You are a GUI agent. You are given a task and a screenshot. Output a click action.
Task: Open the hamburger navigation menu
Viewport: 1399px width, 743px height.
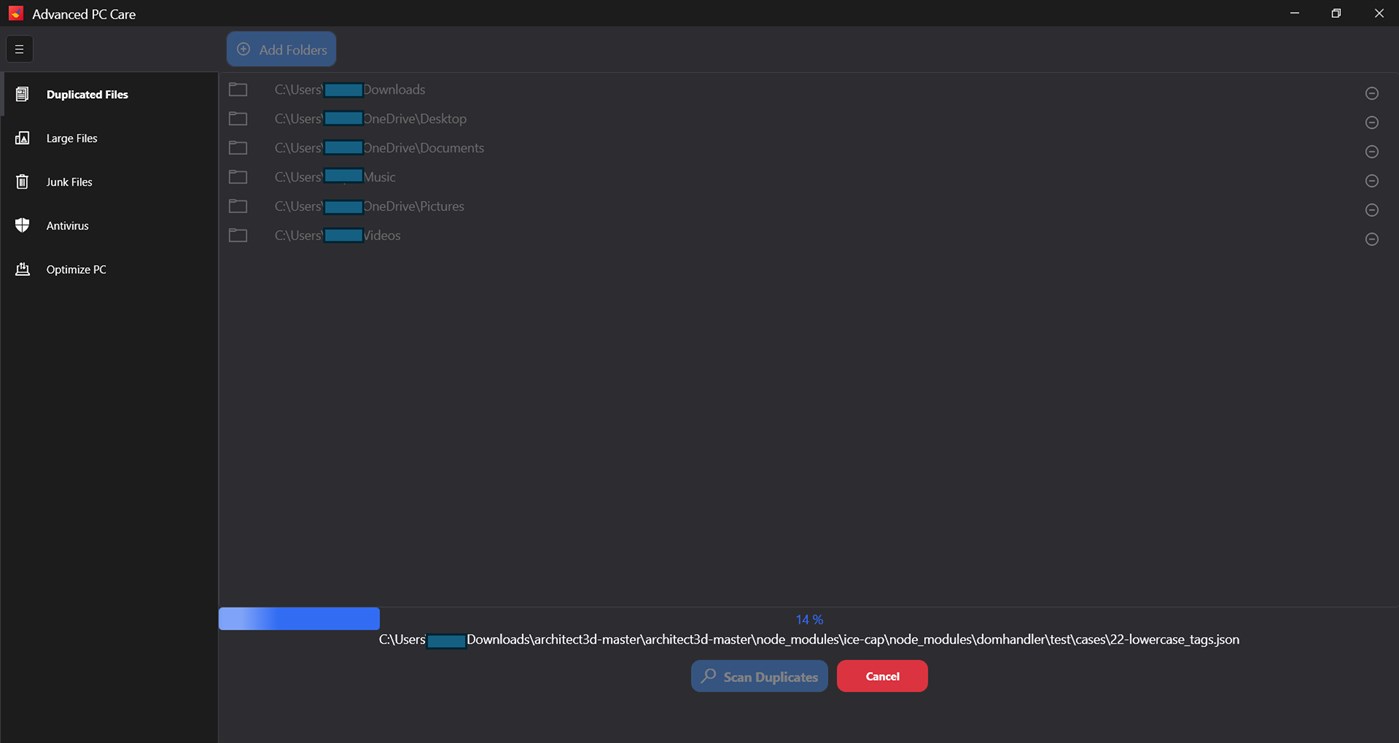tap(19, 48)
